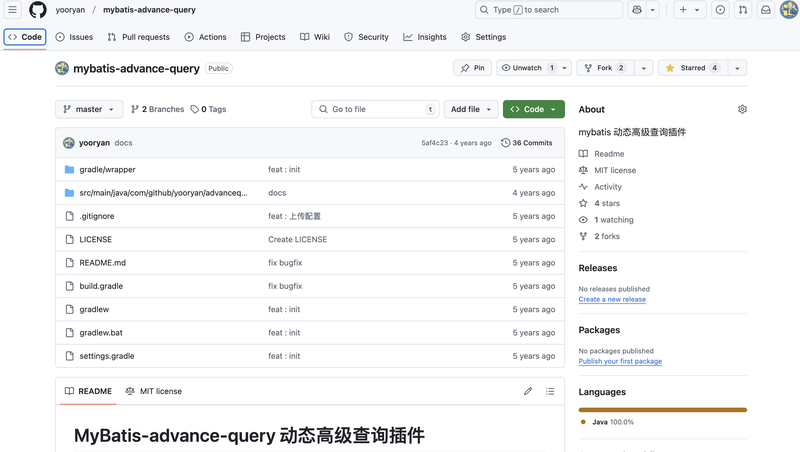Click yooryan commit author avatar
Image resolution: width=800 pixels, height=452 pixels.
69,143
